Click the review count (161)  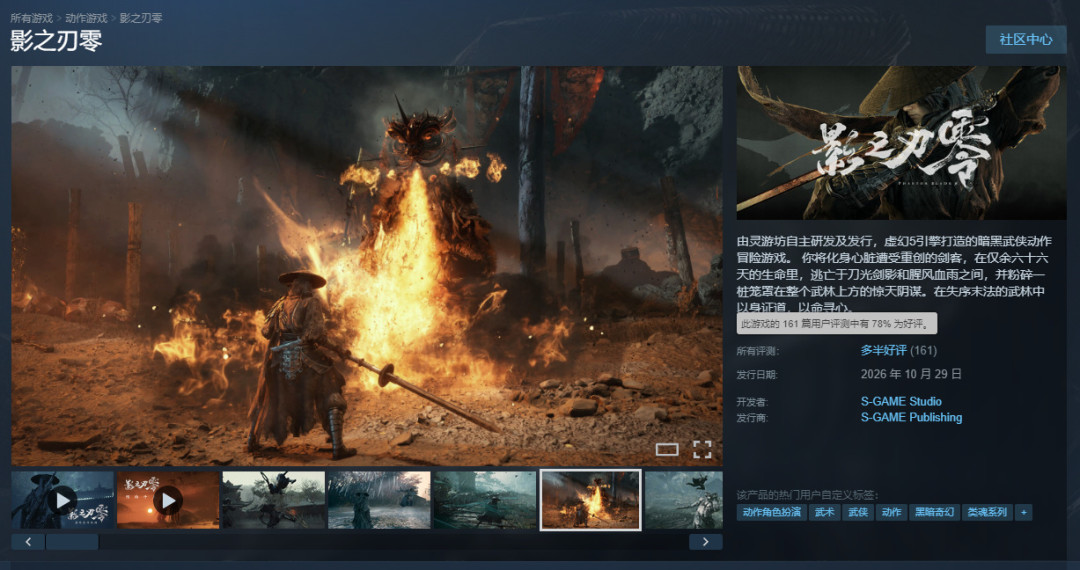coord(924,350)
